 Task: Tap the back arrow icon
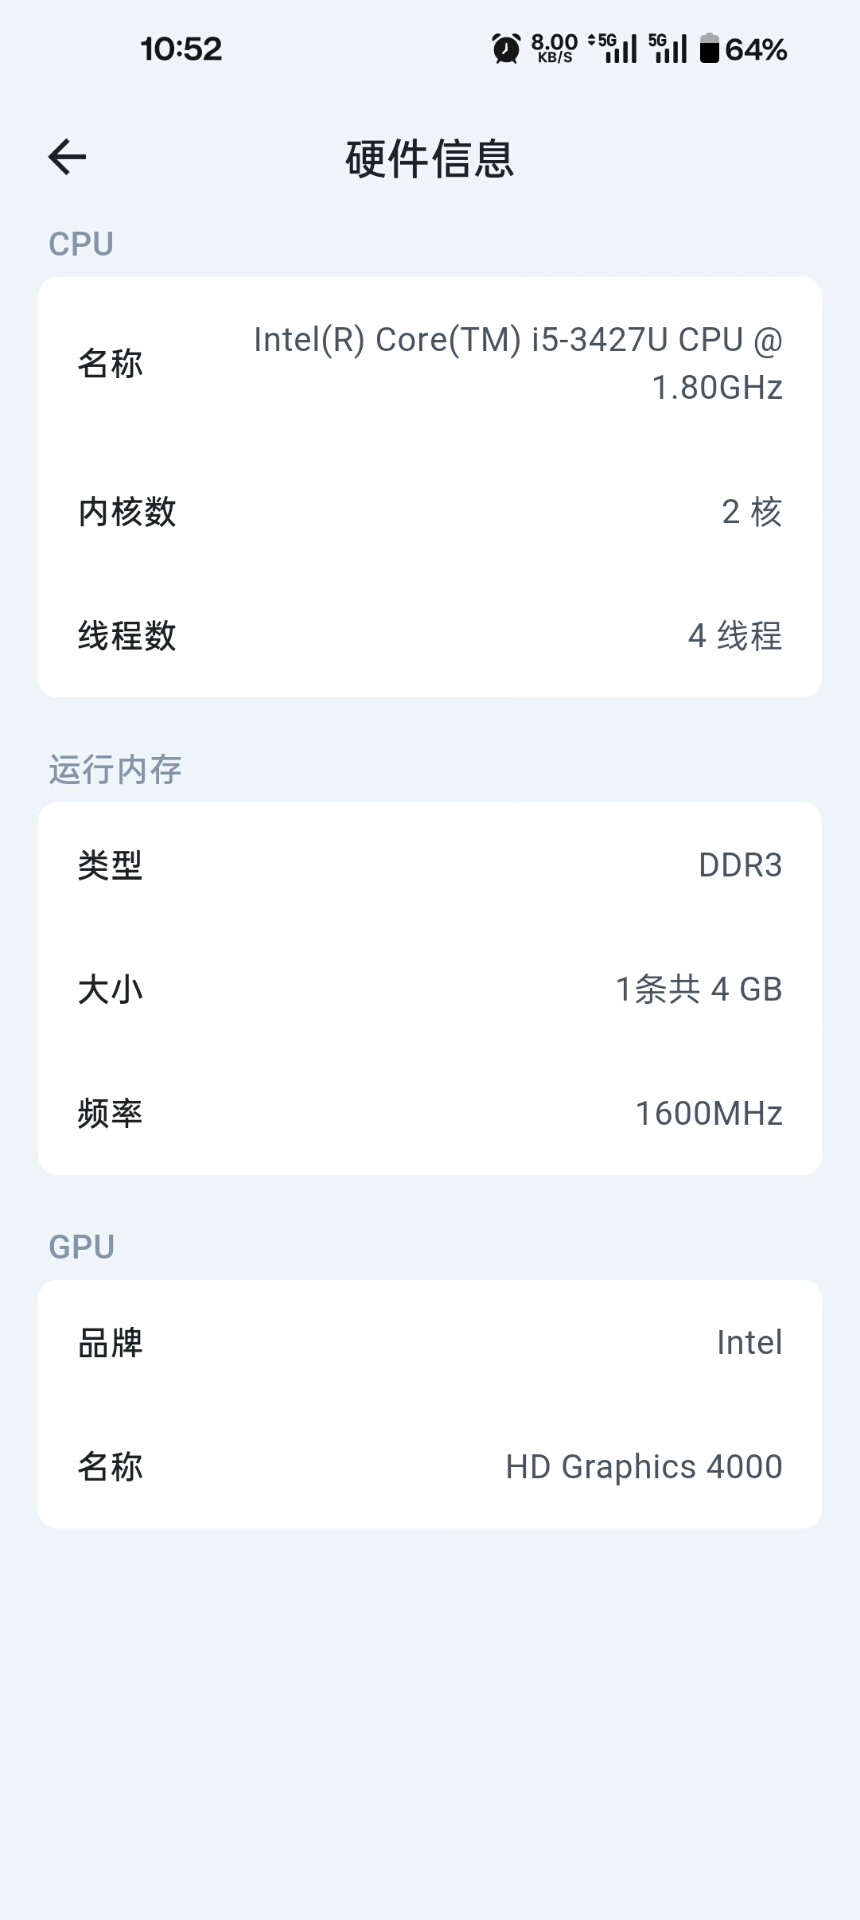pos(67,157)
